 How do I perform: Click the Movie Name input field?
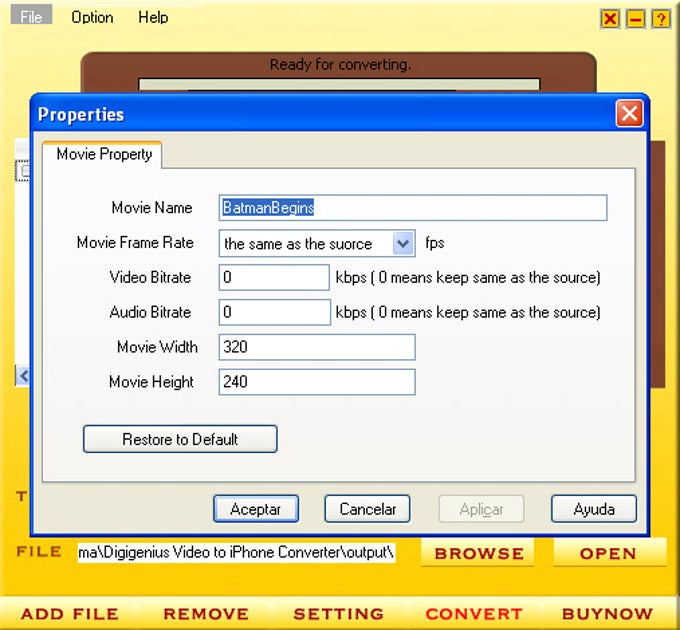coord(413,208)
